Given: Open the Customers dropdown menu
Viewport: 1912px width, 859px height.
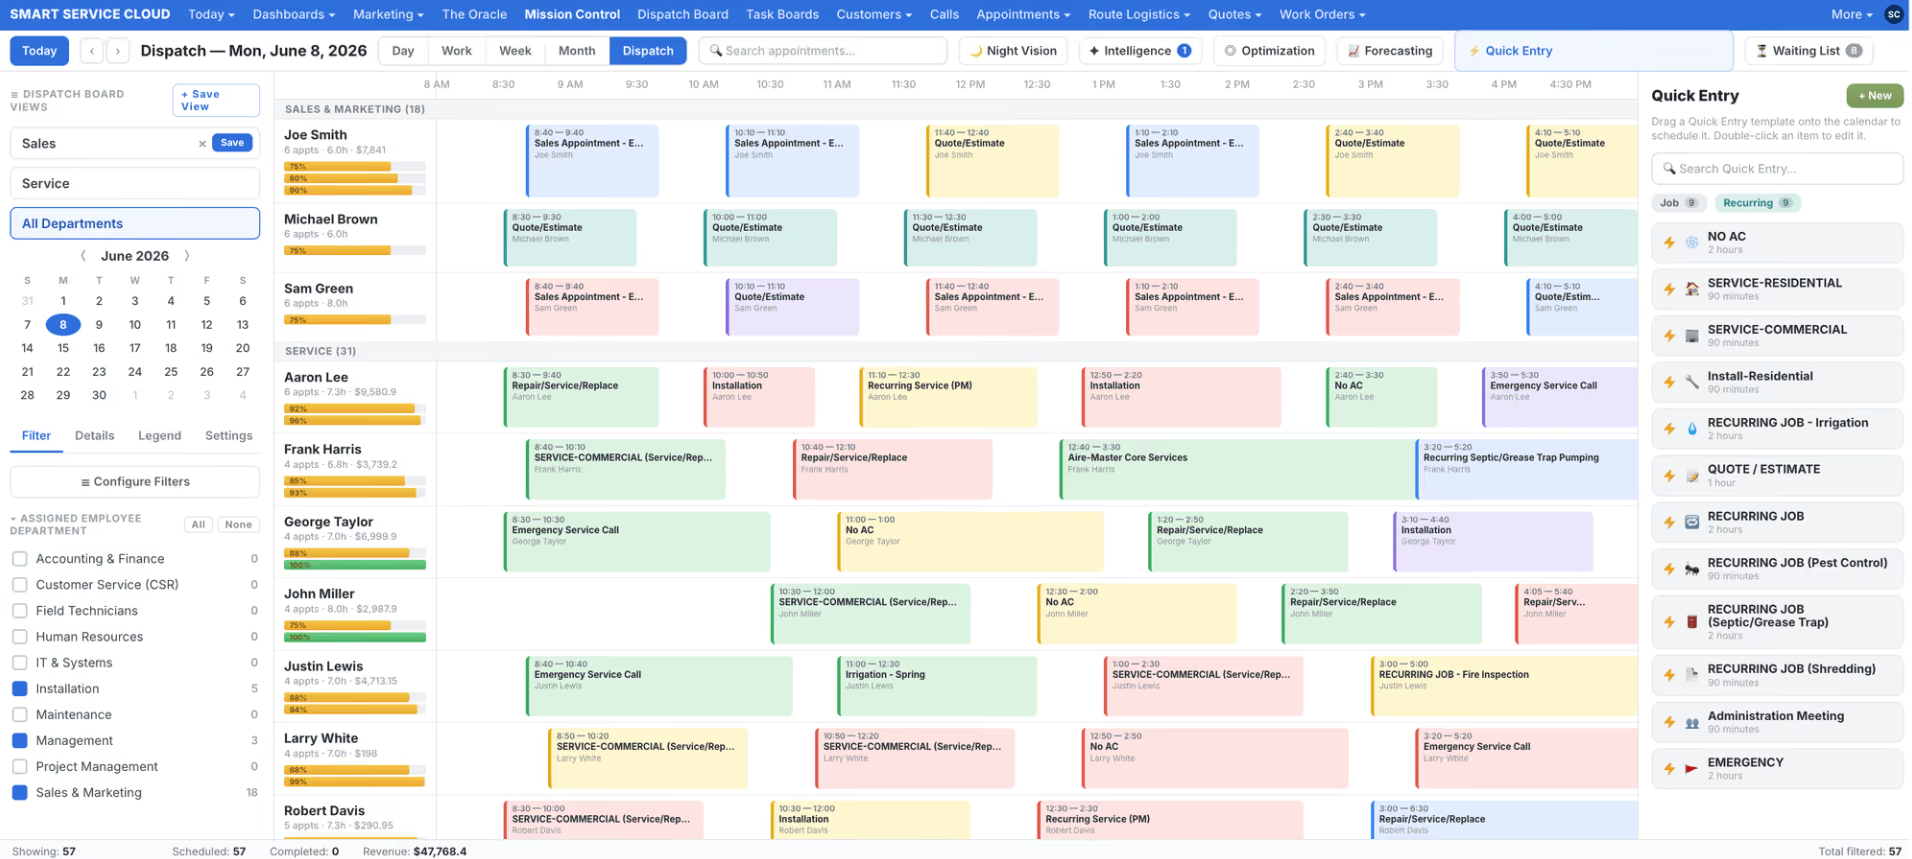Looking at the screenshot, I should (x=874, y=14).
